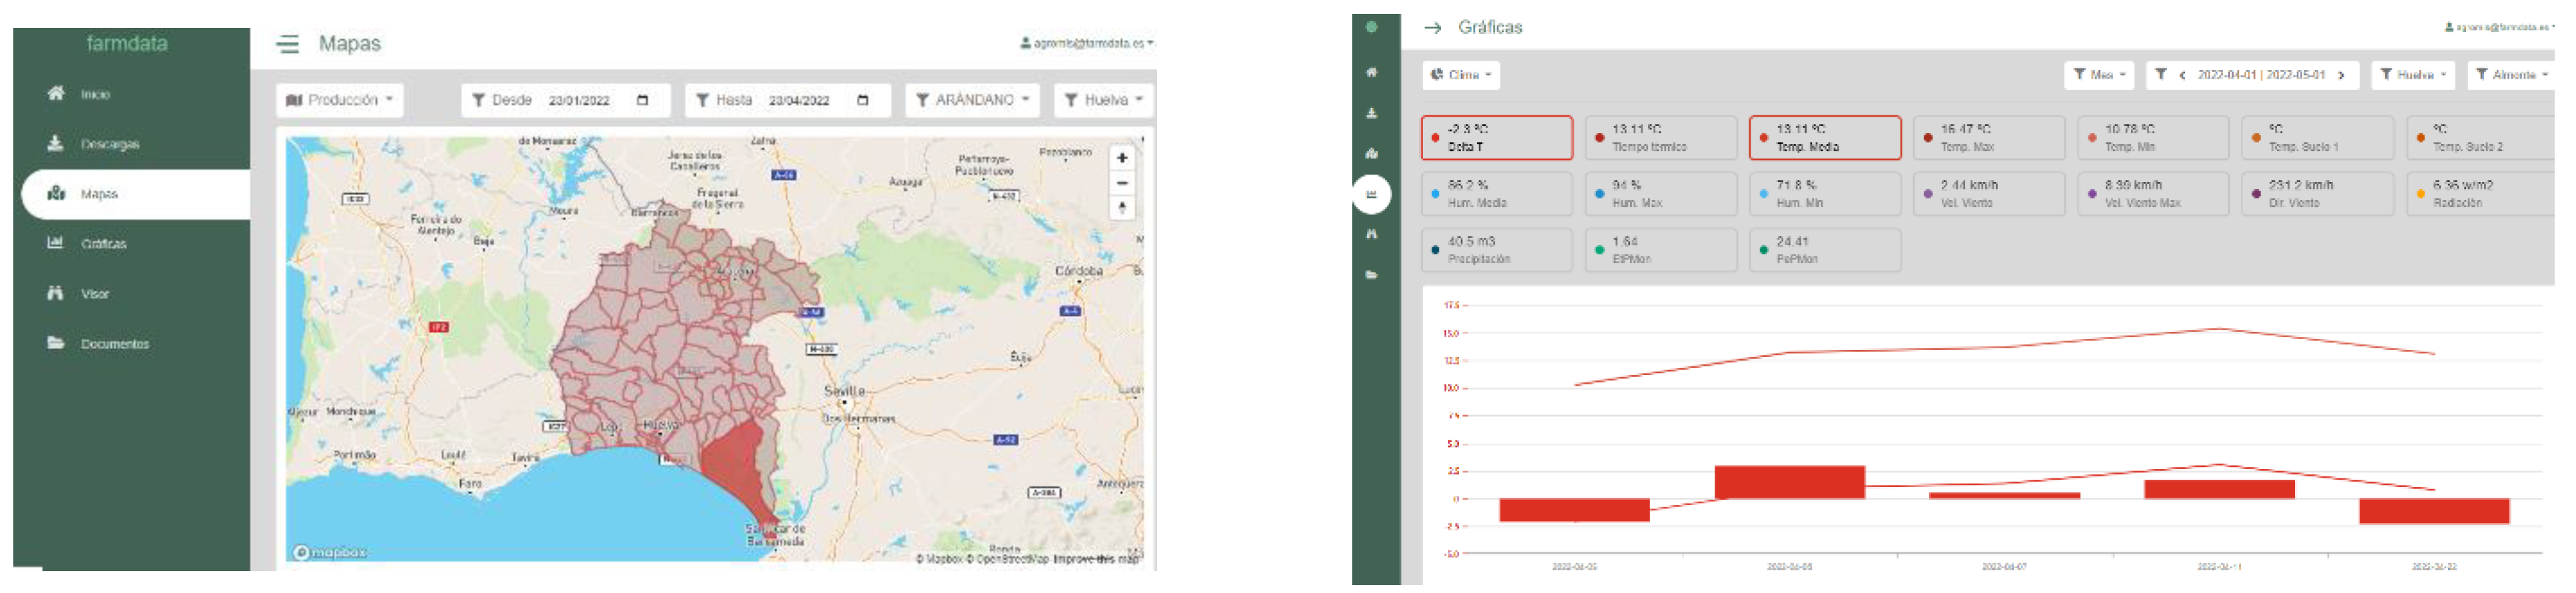Enable the Precipitación series card
Image resolution: width=2576 pixels, height=593 pixels.
[x=1496, y=250]
